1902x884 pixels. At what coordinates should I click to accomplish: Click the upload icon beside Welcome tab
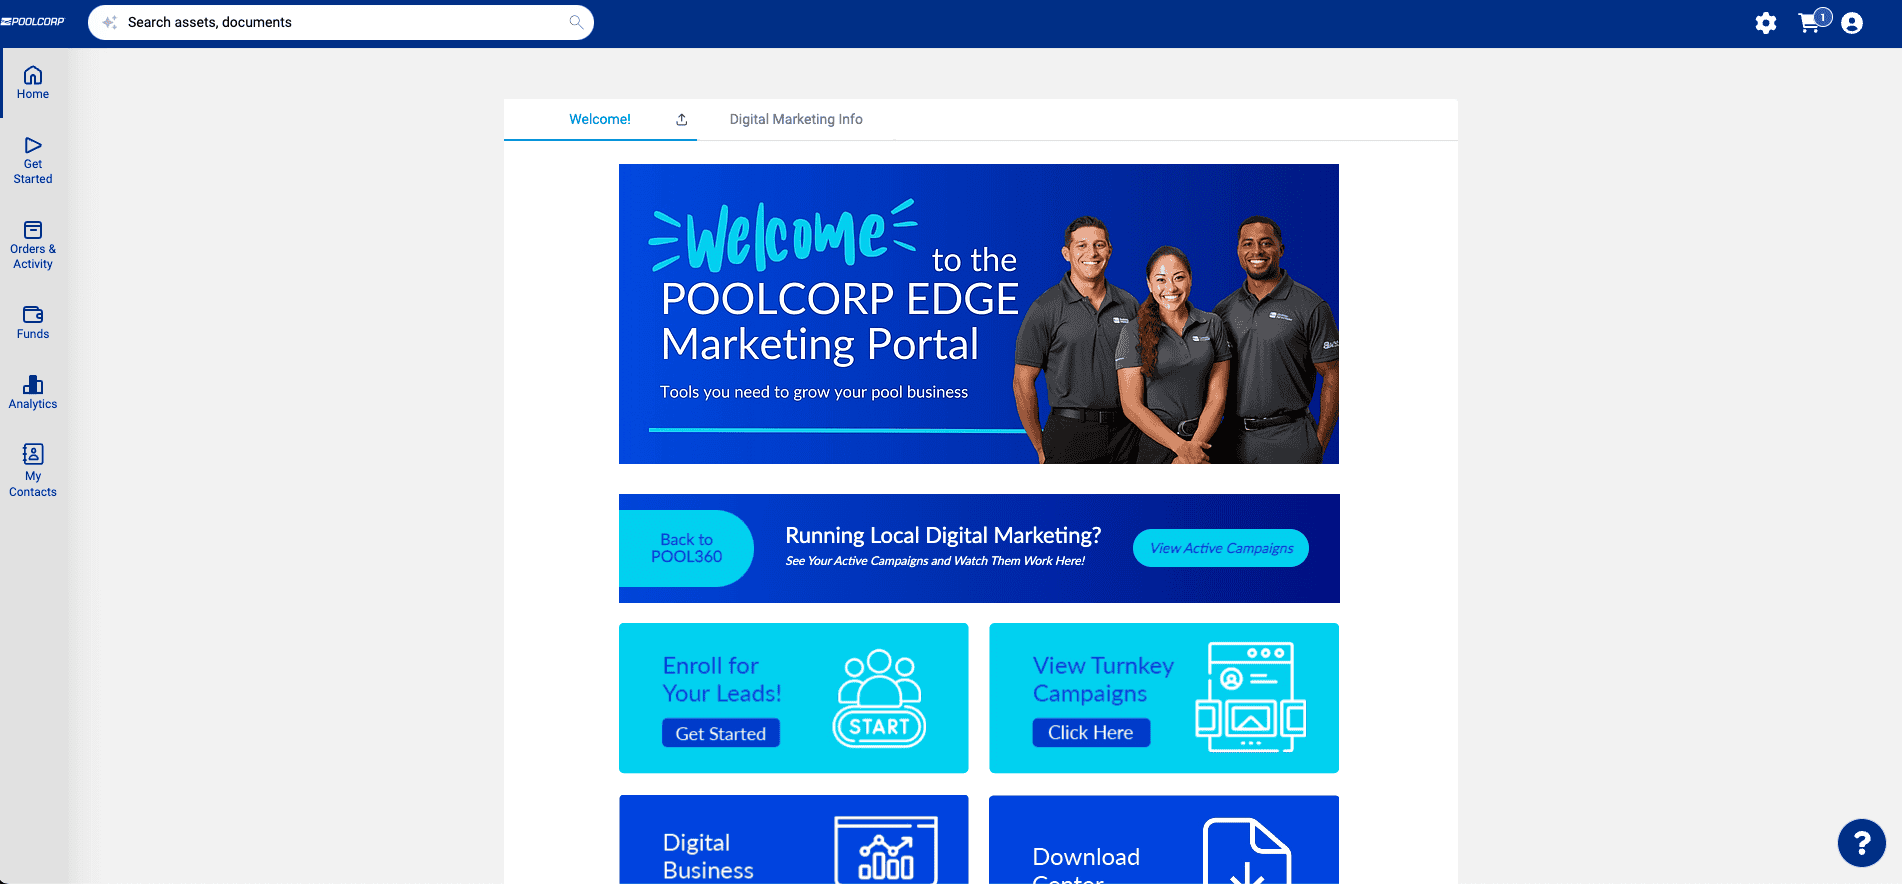[682, 120]
